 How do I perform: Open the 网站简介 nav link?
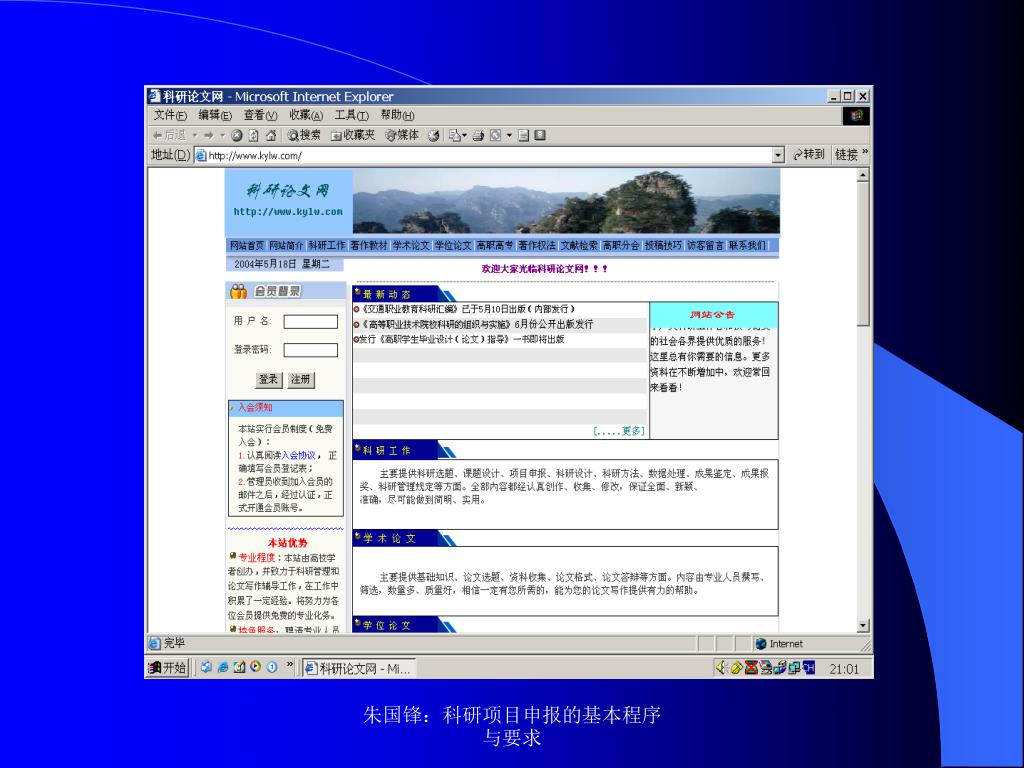point(286,246)
